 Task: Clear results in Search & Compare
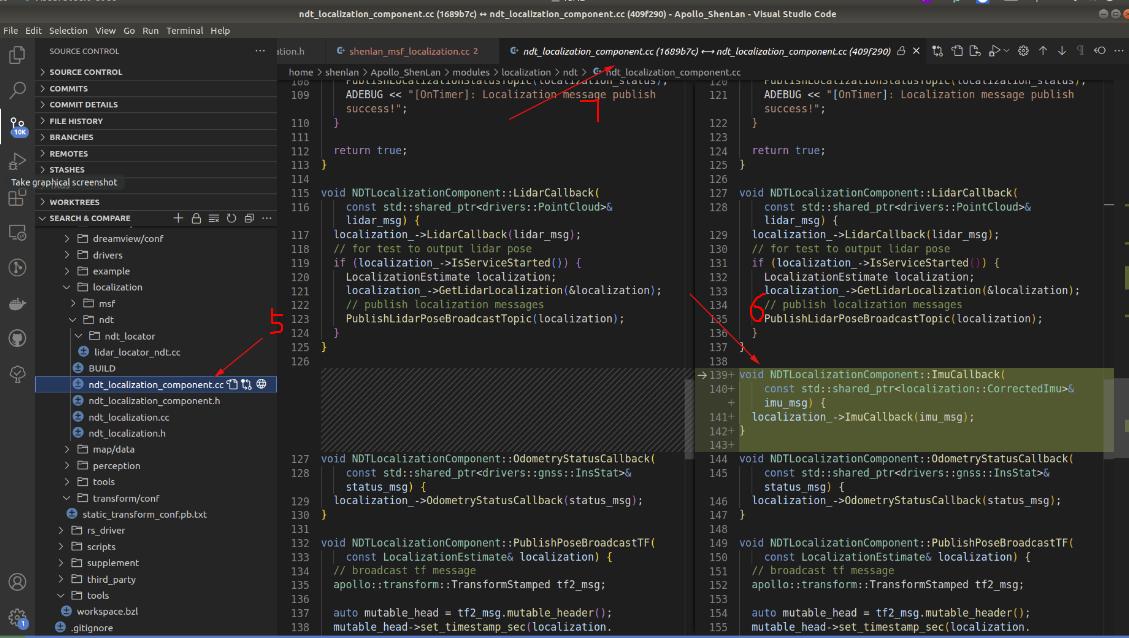point(214,218)
